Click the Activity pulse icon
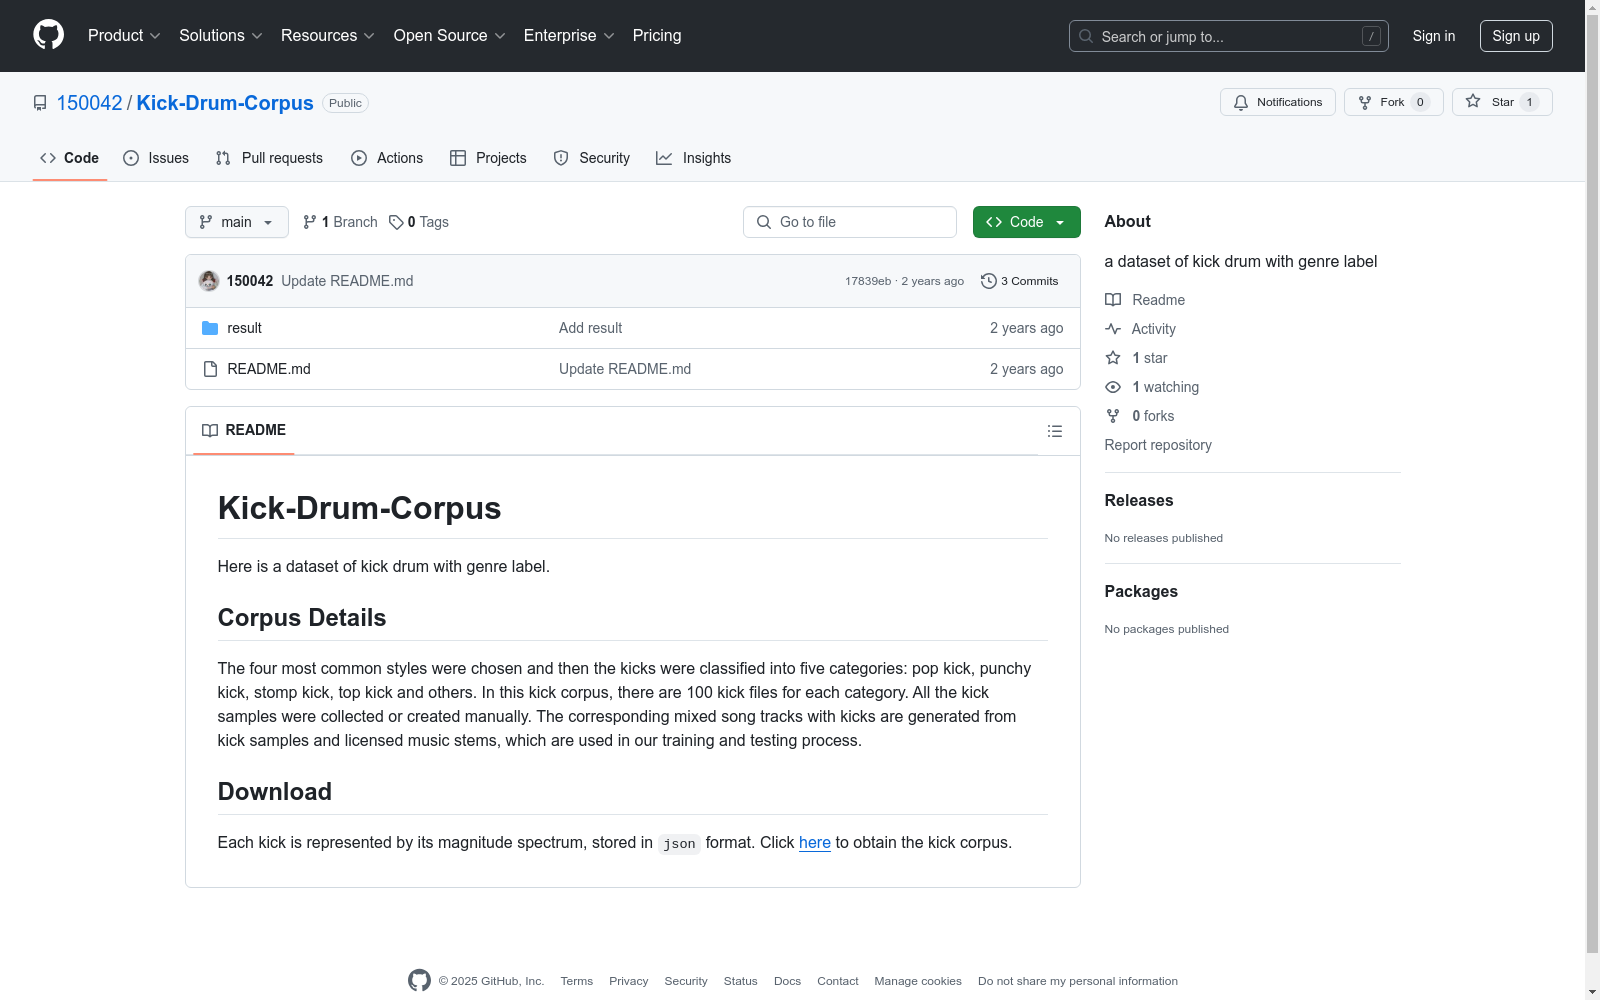 1113,329
